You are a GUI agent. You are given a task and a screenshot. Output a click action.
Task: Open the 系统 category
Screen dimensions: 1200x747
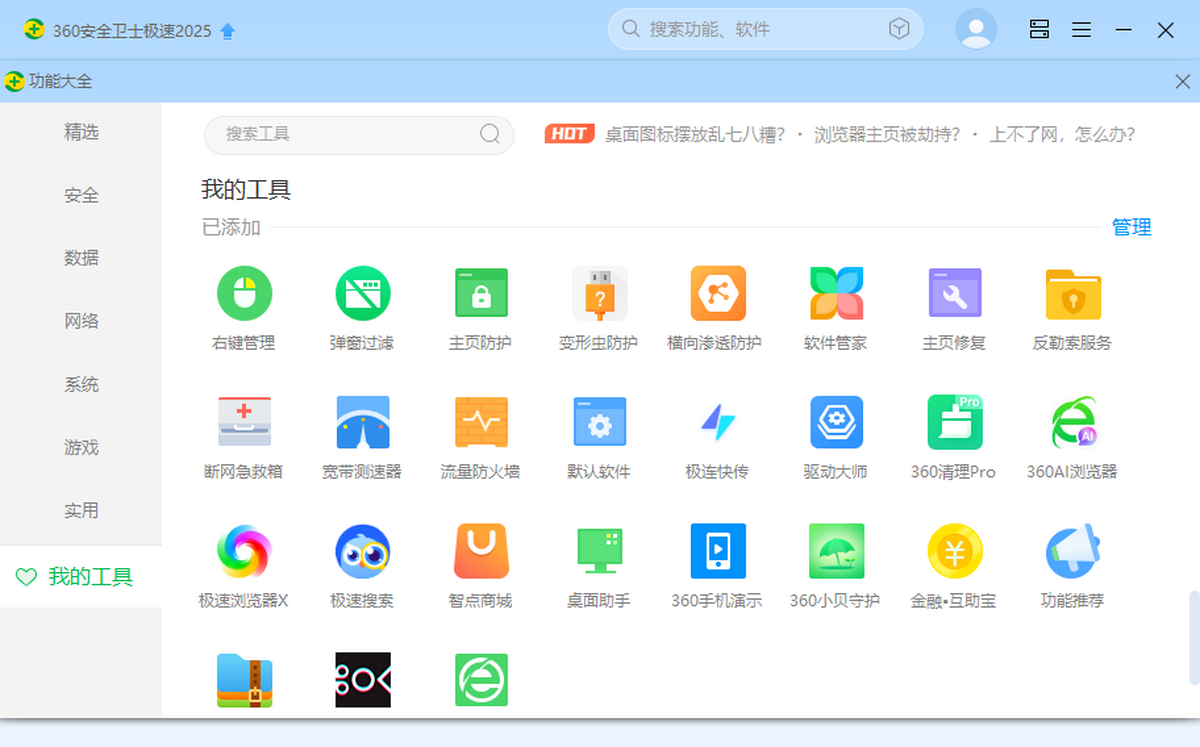tap(81, 384)
